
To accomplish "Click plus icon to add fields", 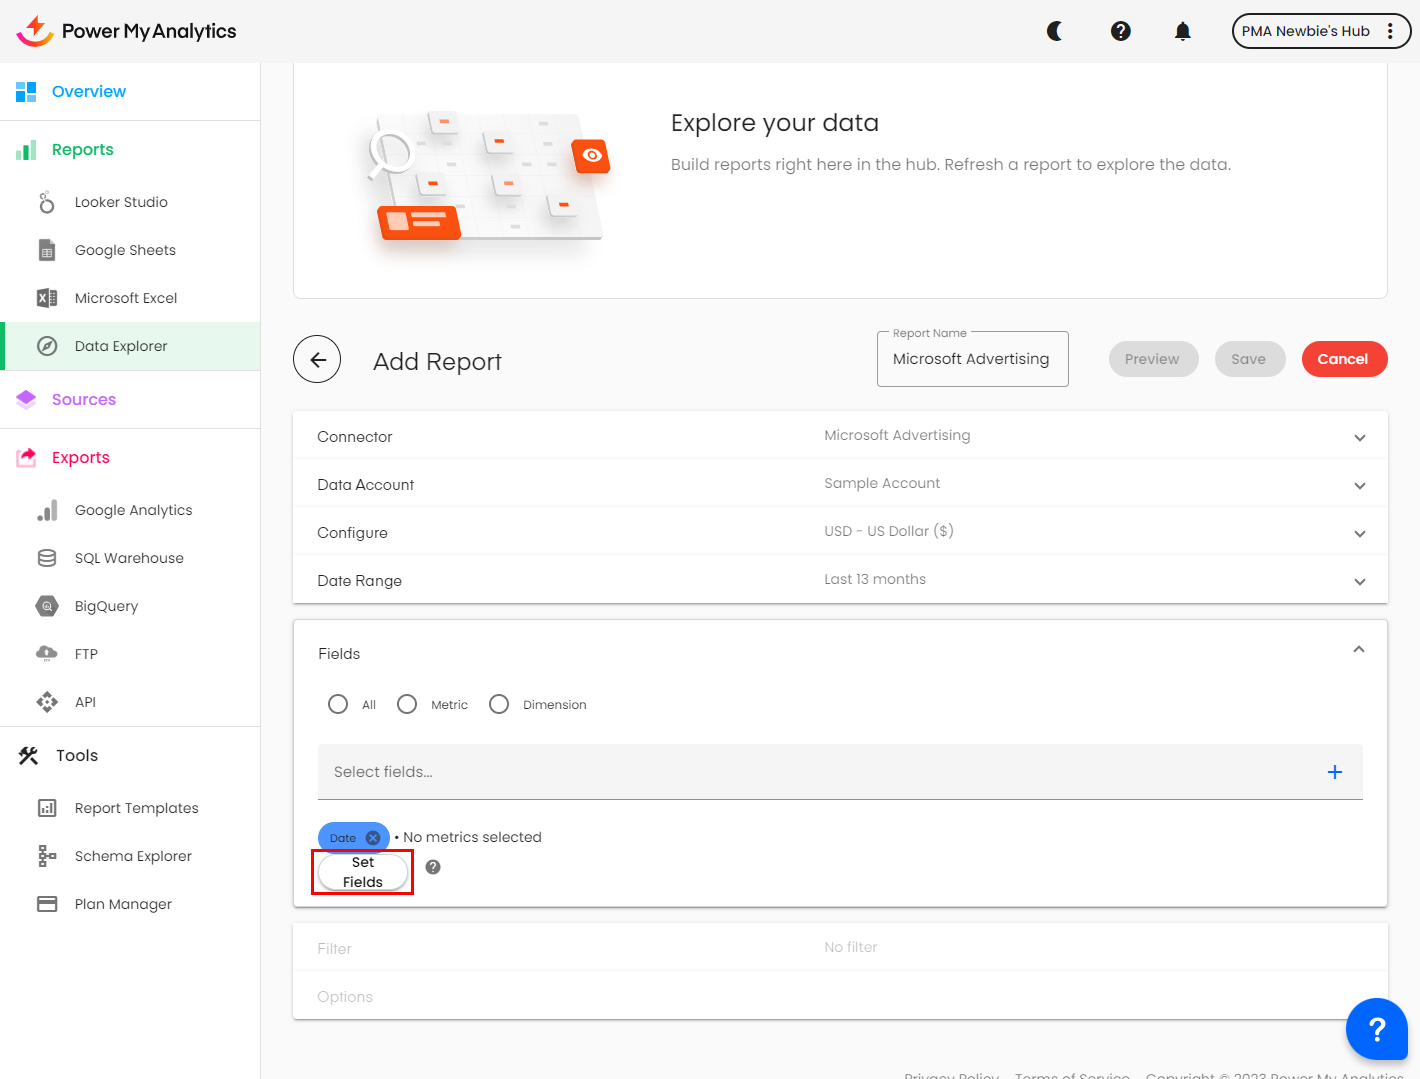I will [1334, 772].
